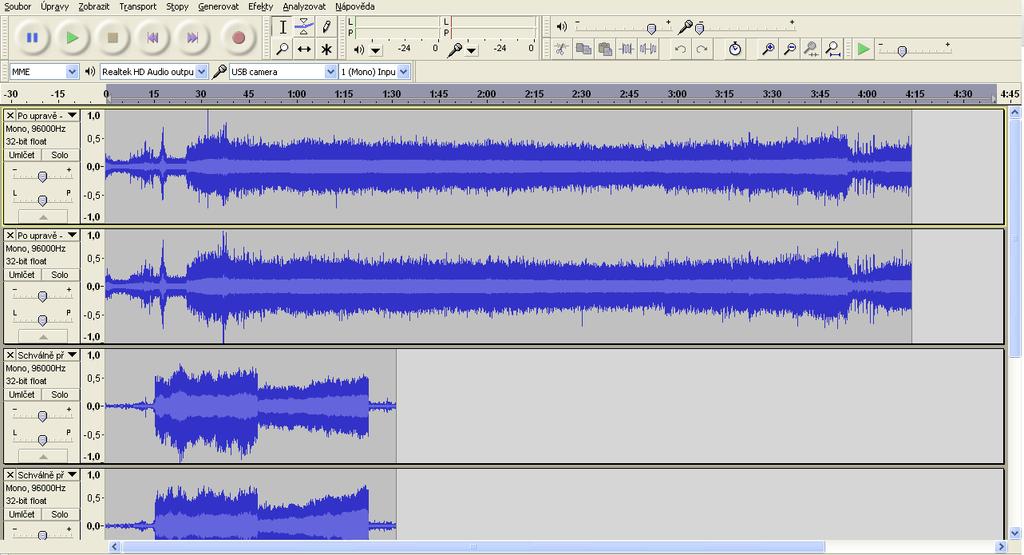Select the Draw pencil tool

click(x=326, y=27)
